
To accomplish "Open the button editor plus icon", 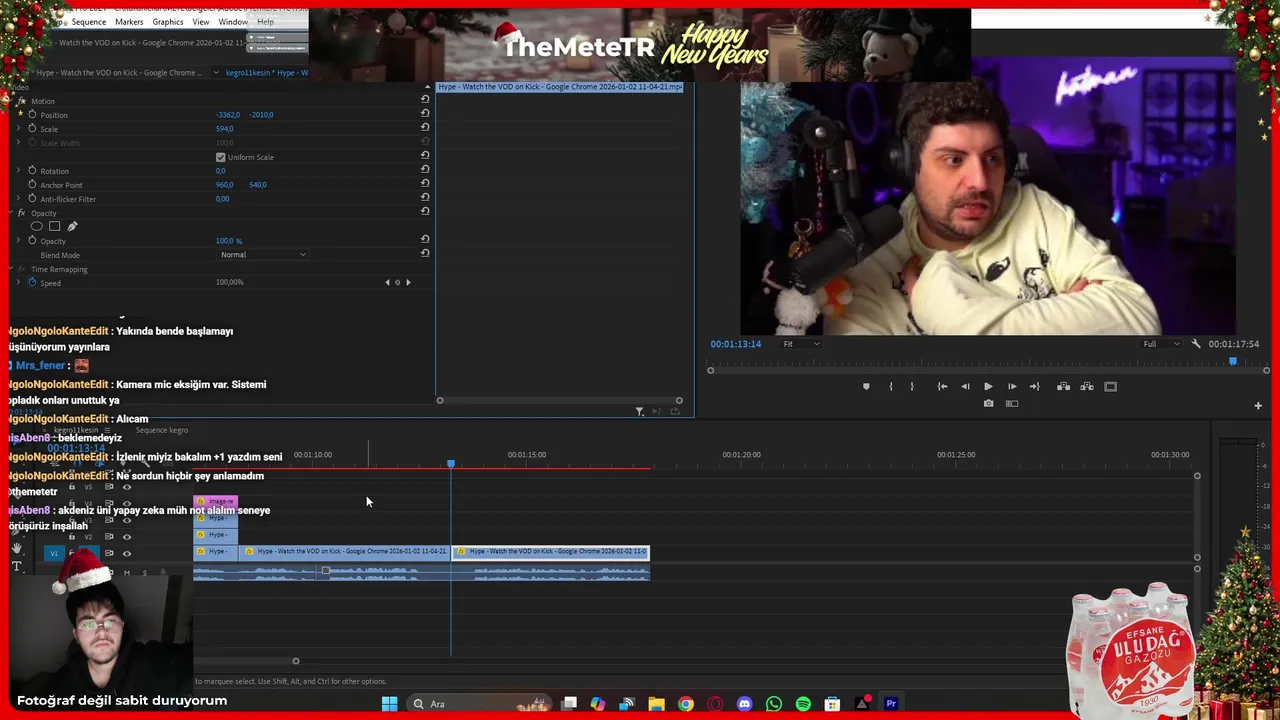I will coord(1258,406).
